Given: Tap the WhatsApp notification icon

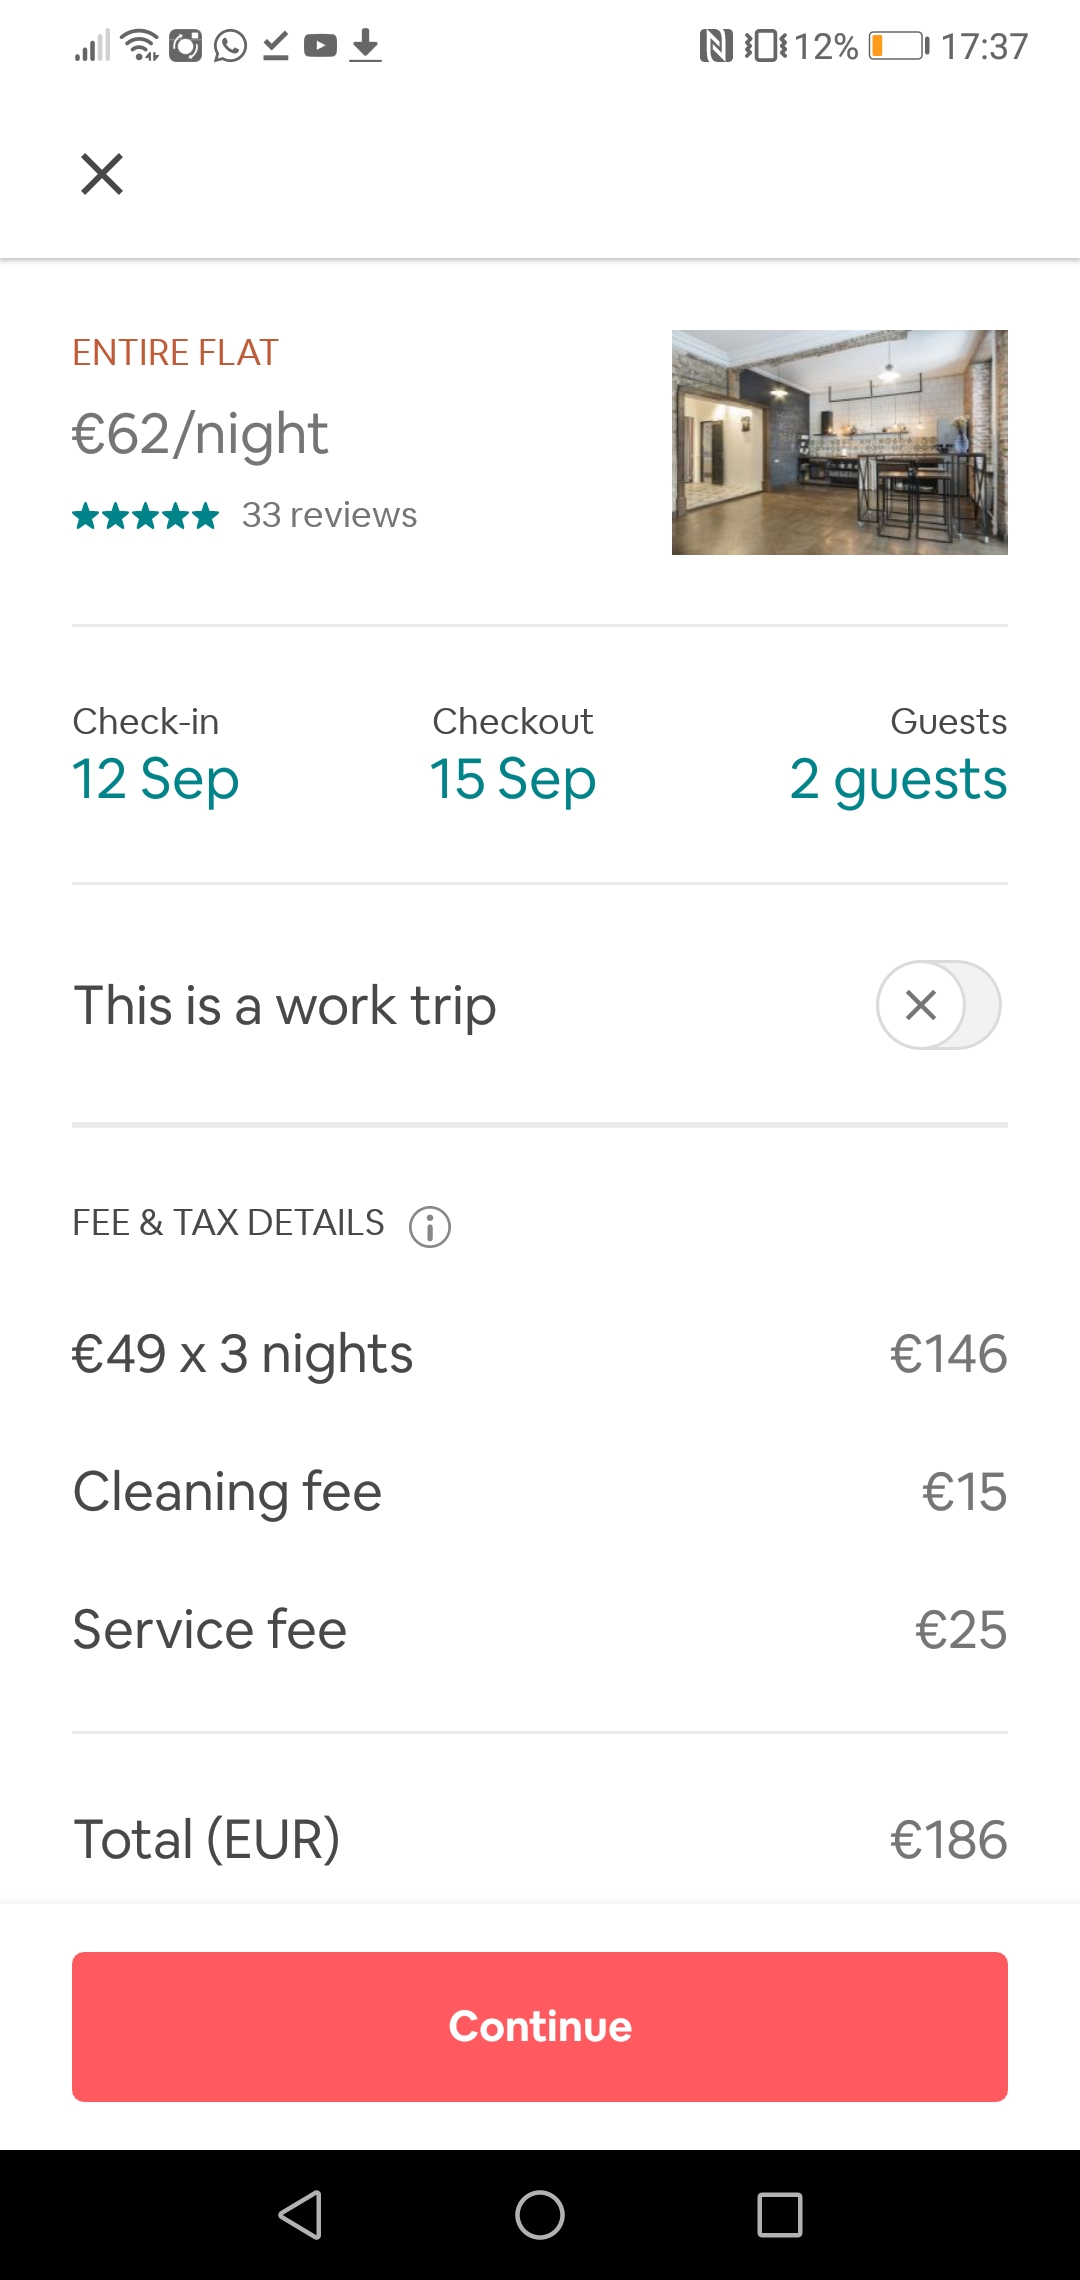Looking at the screenshot, I should pos(230,46).
